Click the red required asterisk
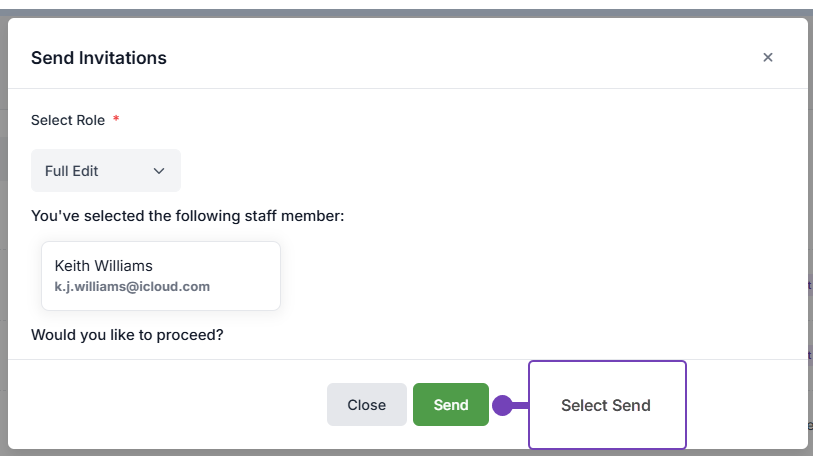This screenshot has width=813, height=456. 116,120
